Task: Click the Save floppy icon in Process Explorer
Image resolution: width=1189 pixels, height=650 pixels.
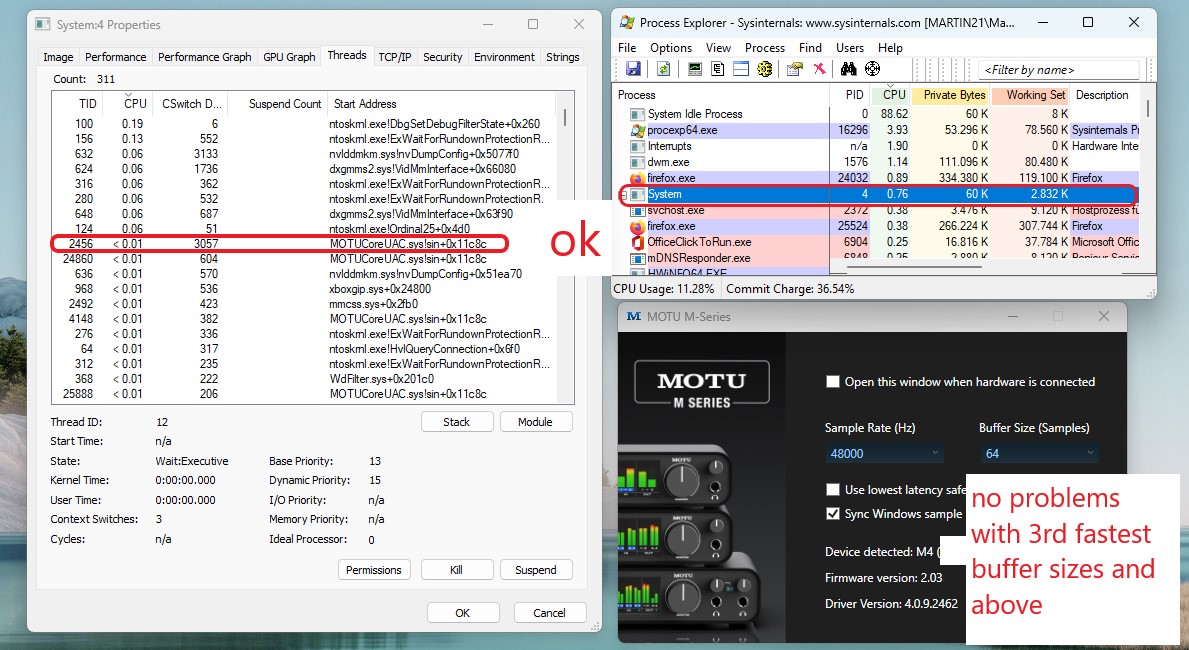Action: [633, 69]
